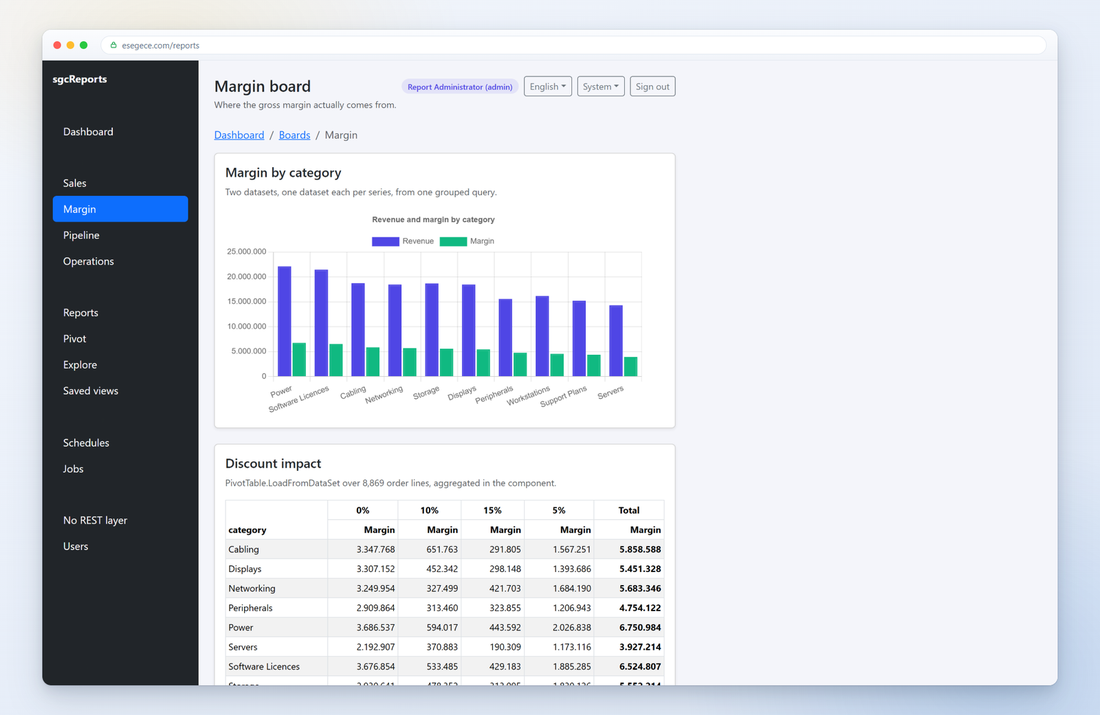Click the 5% pivot column header
The height and width of the screenshot is (715, 1100).
click(559, 510)
